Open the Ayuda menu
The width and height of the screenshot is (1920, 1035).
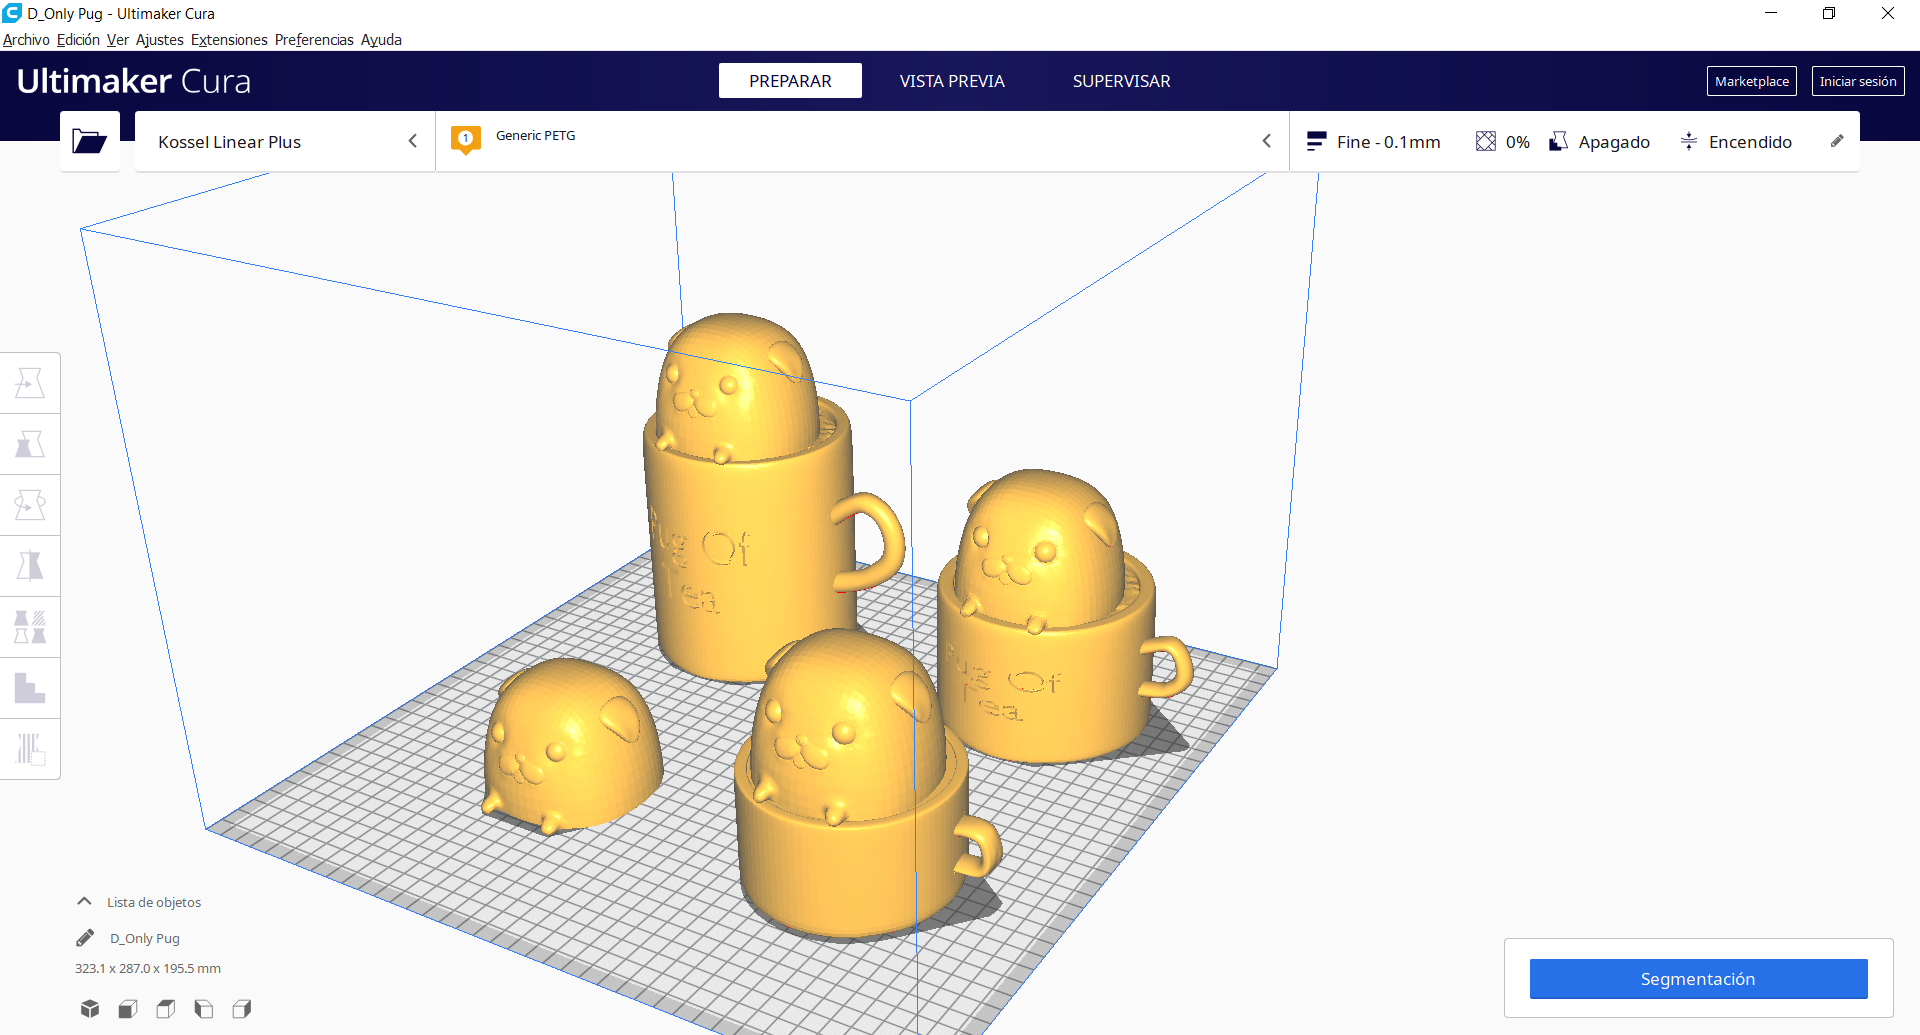[x=381, y=40]
